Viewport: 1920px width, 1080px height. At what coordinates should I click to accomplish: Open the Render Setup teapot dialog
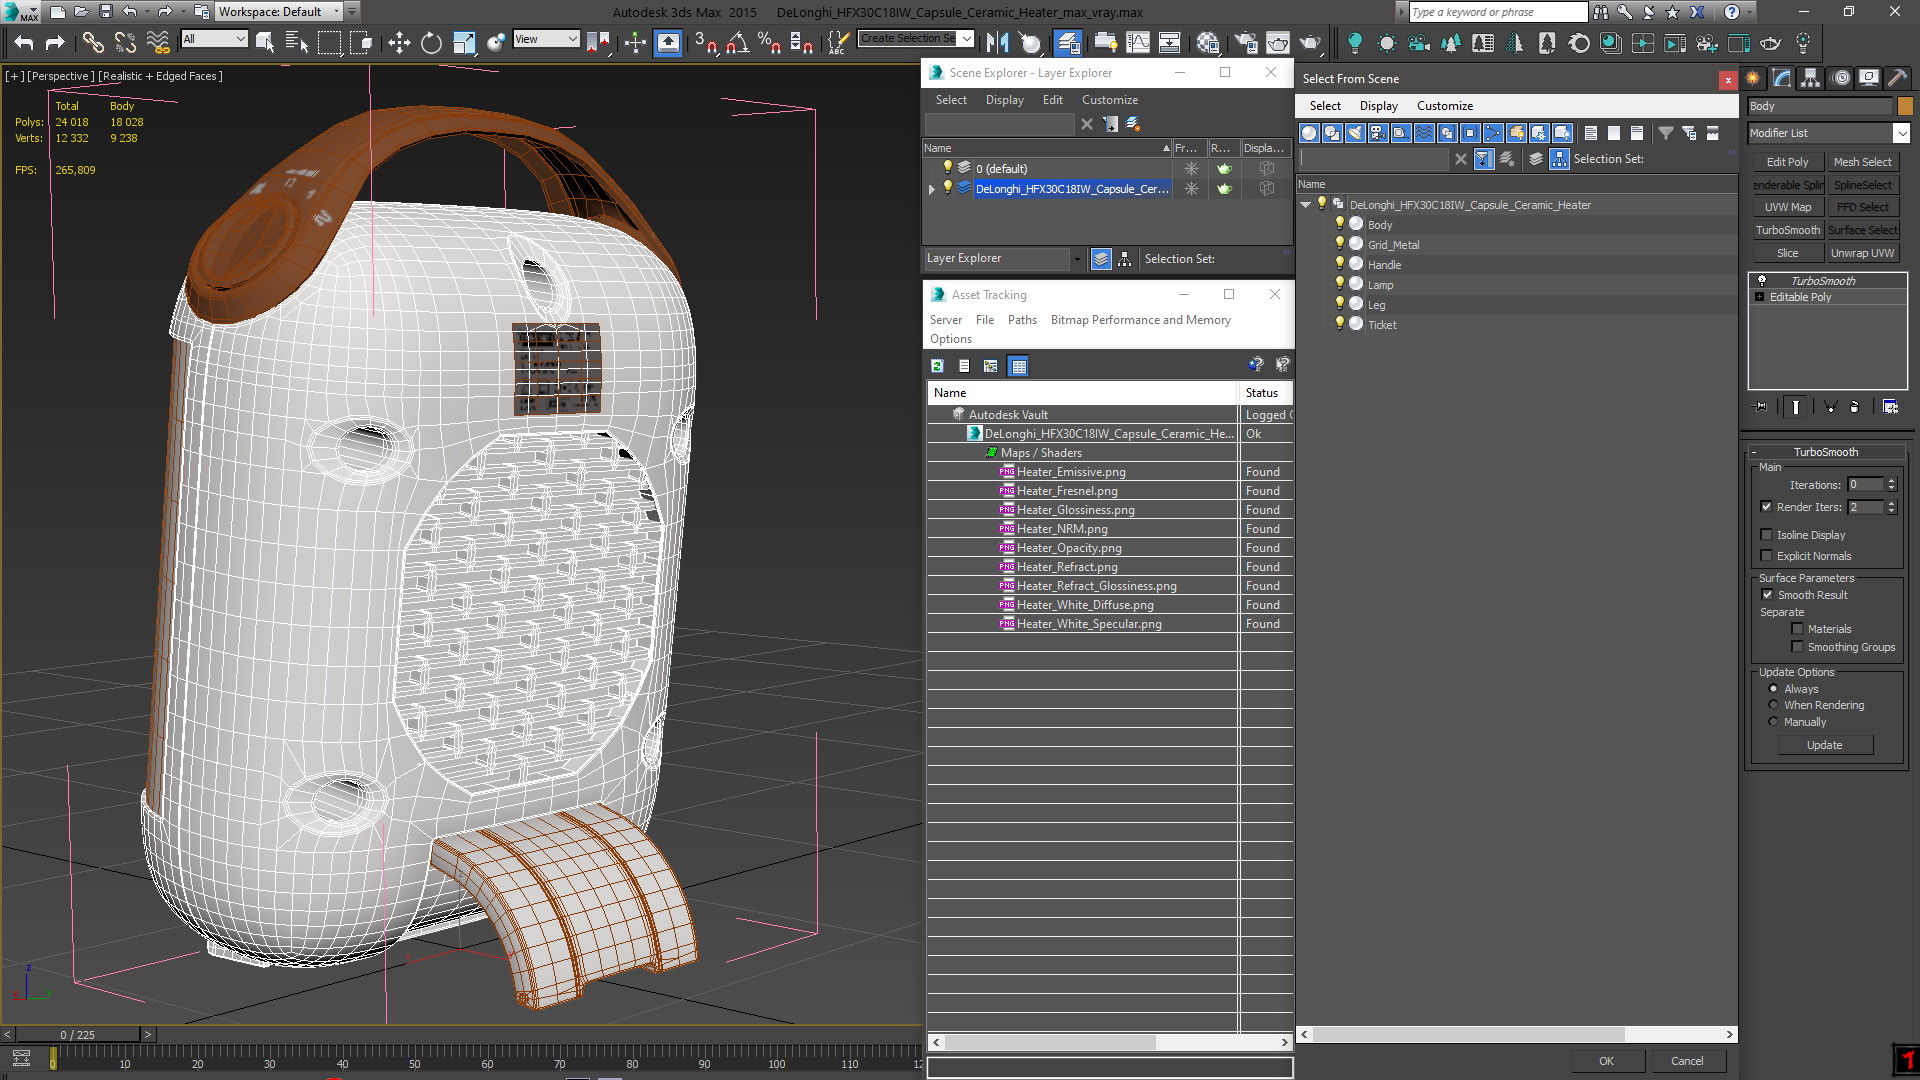pos(1246,42)
